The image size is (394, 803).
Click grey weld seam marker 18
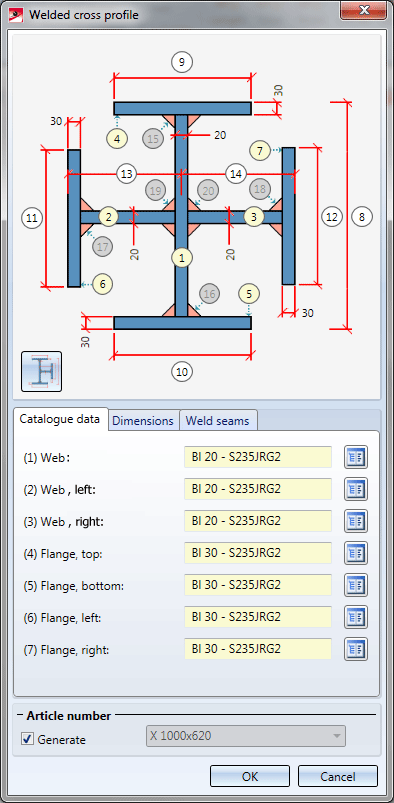click(x=260, y=189)
